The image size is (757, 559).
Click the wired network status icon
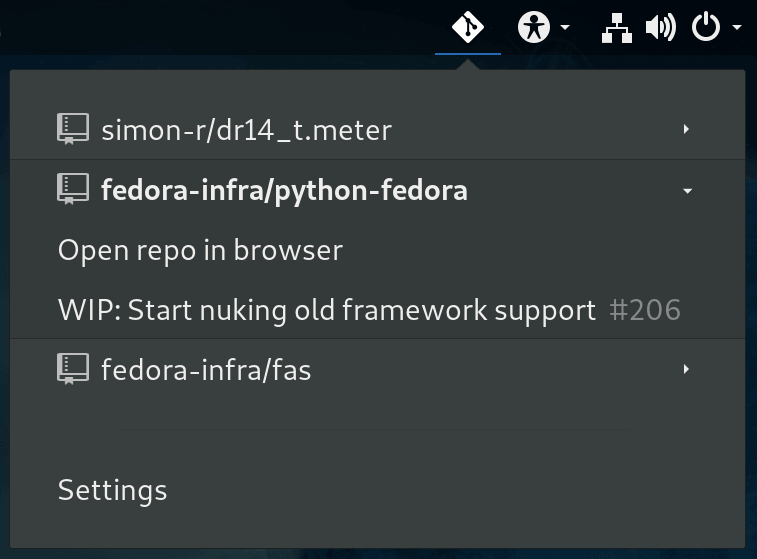[x=616, y=28]
